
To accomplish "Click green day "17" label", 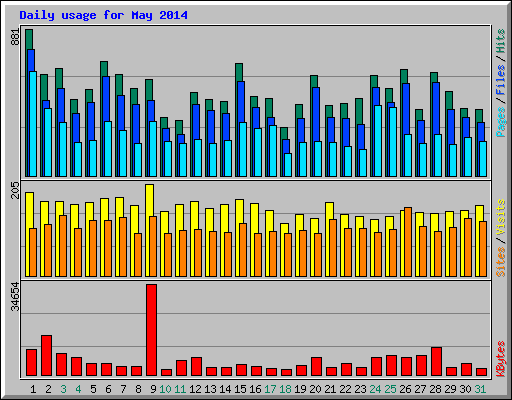I will tap(270, 389).
